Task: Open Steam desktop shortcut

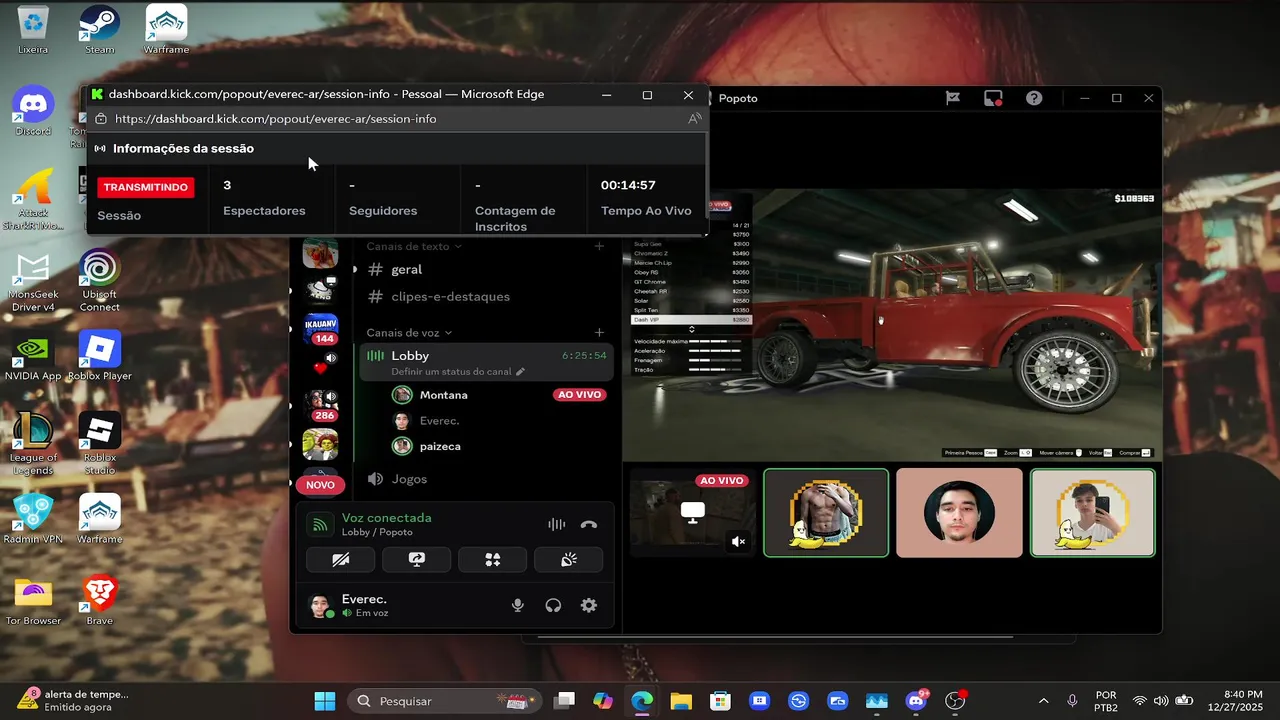Action: 100,30
